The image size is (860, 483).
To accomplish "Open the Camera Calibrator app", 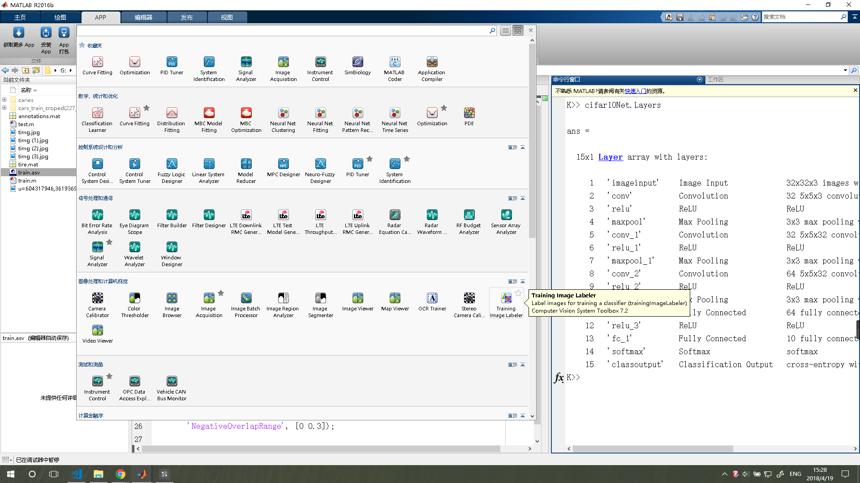I will click(x=97, y=304).
